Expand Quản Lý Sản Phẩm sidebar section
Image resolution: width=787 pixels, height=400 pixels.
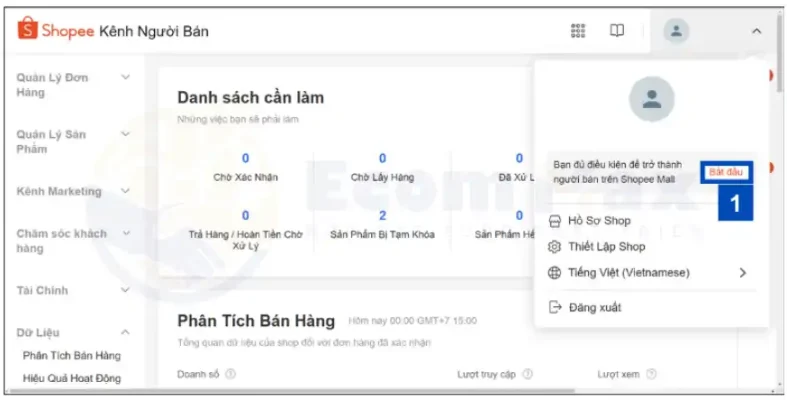[125, 134]
